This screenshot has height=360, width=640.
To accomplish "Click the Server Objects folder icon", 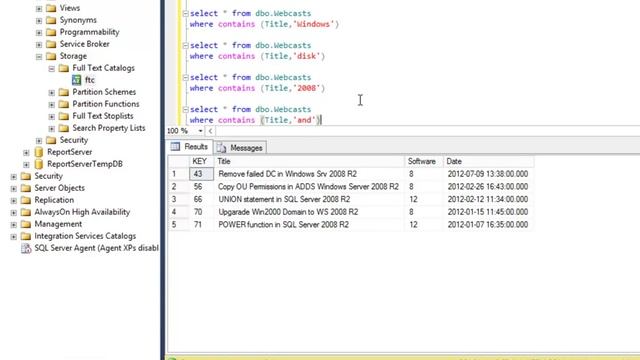I will point(26,188).
